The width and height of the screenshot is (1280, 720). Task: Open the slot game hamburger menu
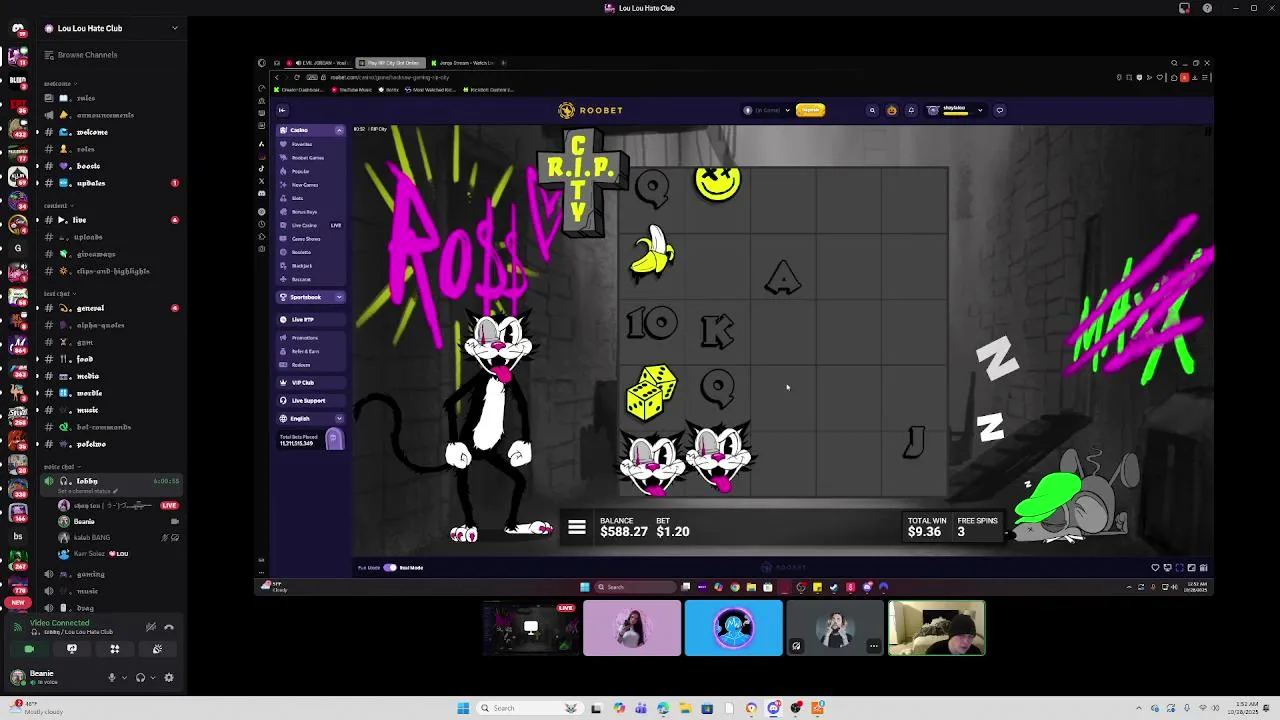pos(577,528)
